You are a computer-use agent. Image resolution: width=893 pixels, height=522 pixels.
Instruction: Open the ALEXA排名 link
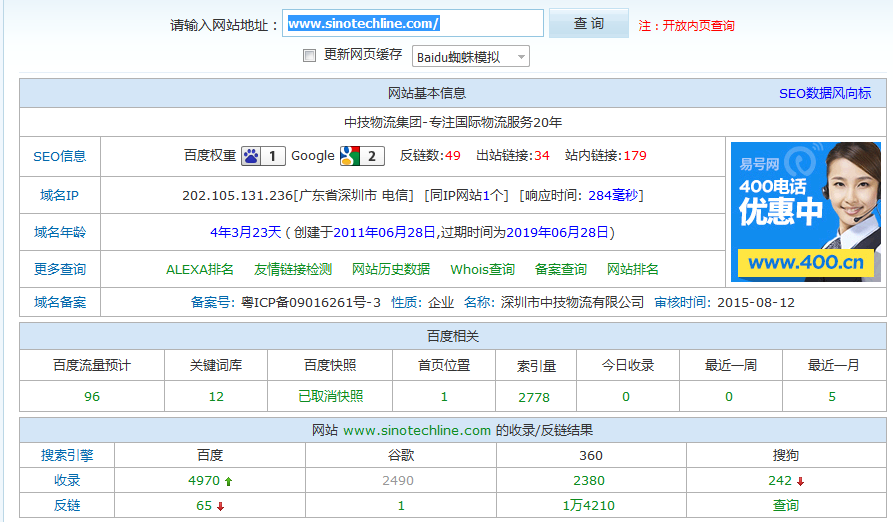(200, 269)
